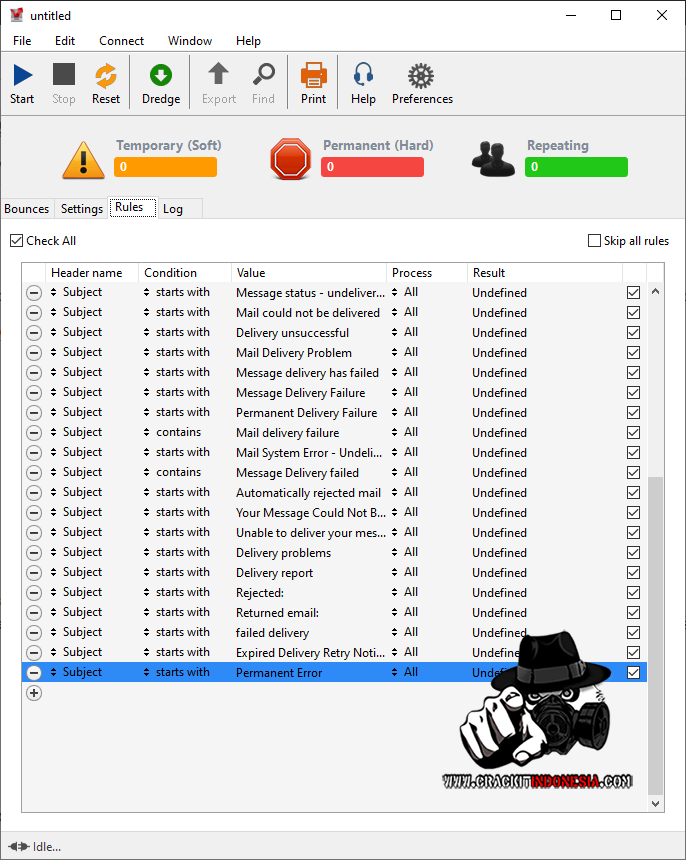Open Preferences gear icon
The width and height of the screenshot is (686, 860).
tap(421, 75)
